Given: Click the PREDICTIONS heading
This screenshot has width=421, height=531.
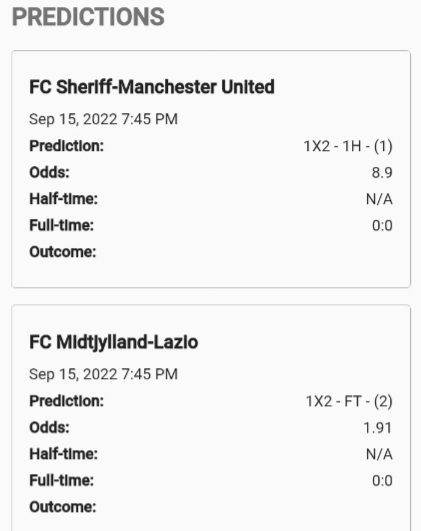Looking at the screenshot, I should pyautogui.click(x=88, y=17).
